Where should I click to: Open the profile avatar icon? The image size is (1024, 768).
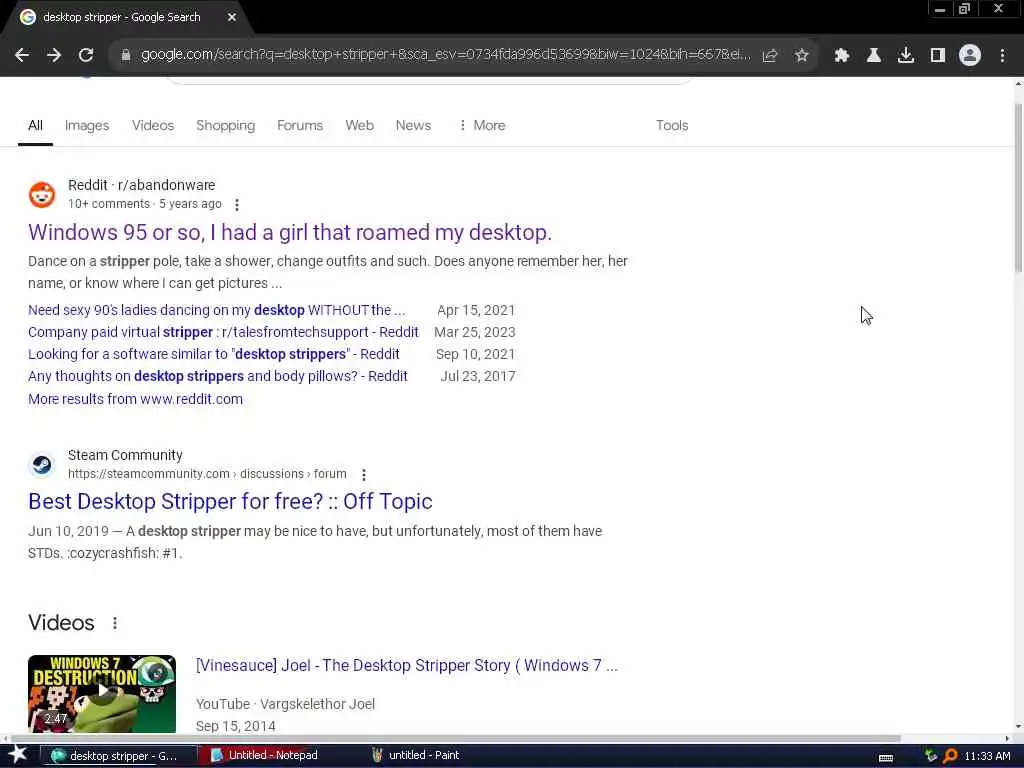pos(970,56)
